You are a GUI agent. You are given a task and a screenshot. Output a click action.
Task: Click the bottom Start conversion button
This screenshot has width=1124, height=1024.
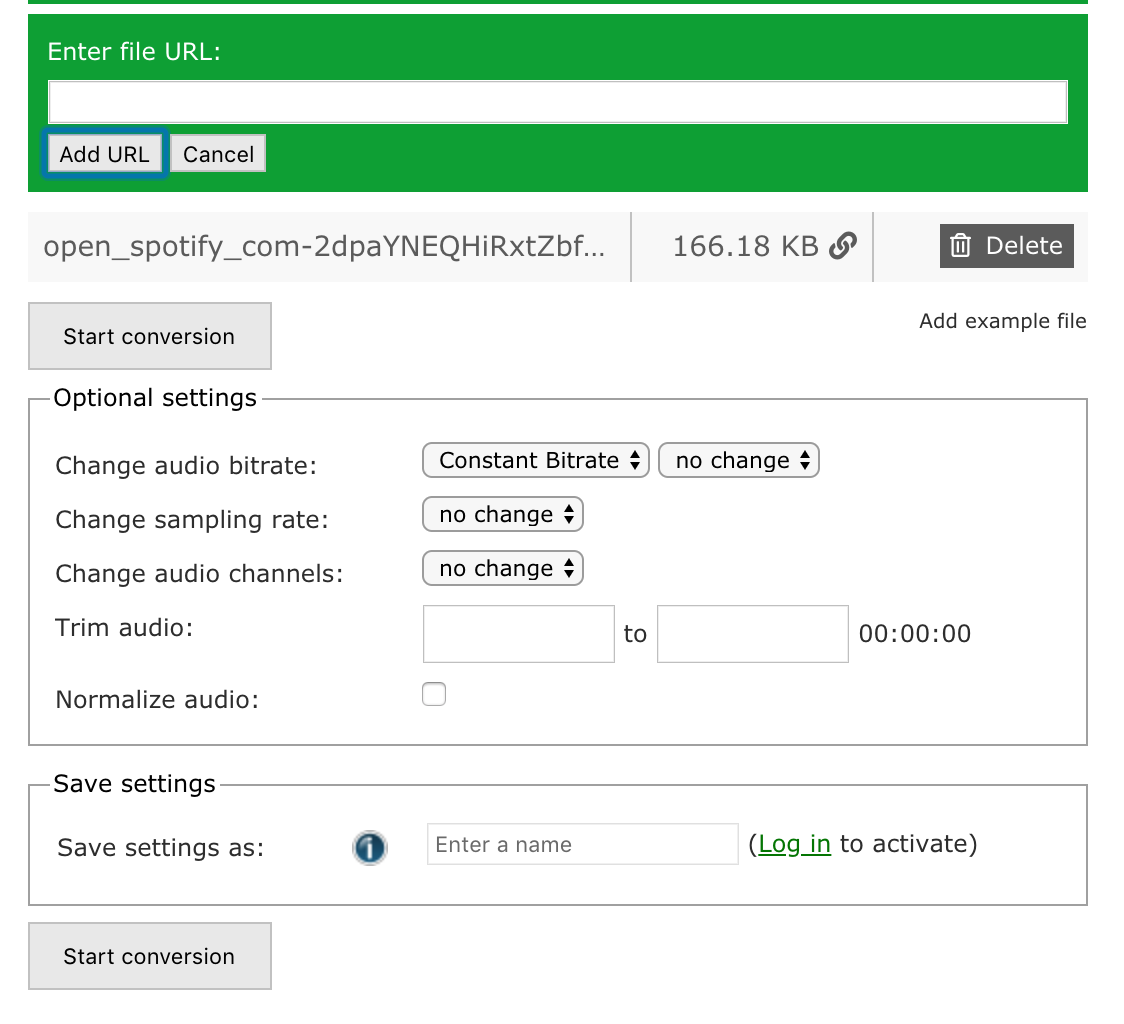click(x=150, y=956)
